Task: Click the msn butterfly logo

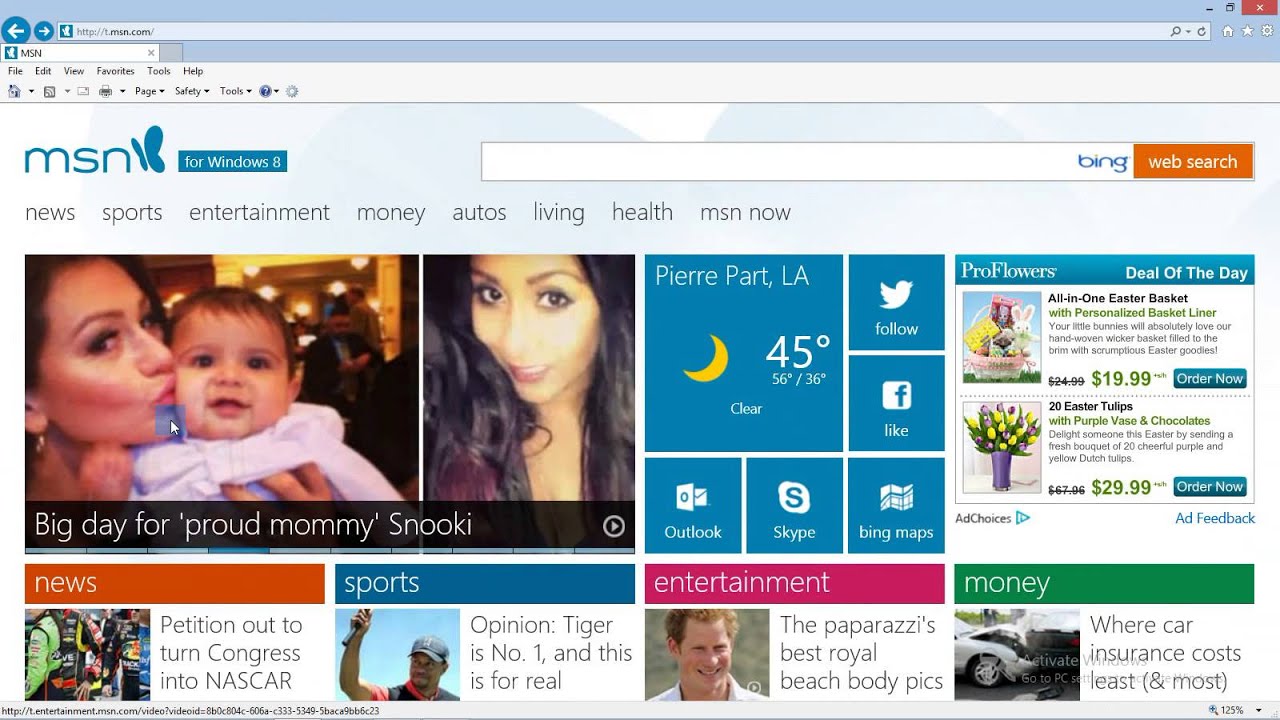Action: [95, 150]
